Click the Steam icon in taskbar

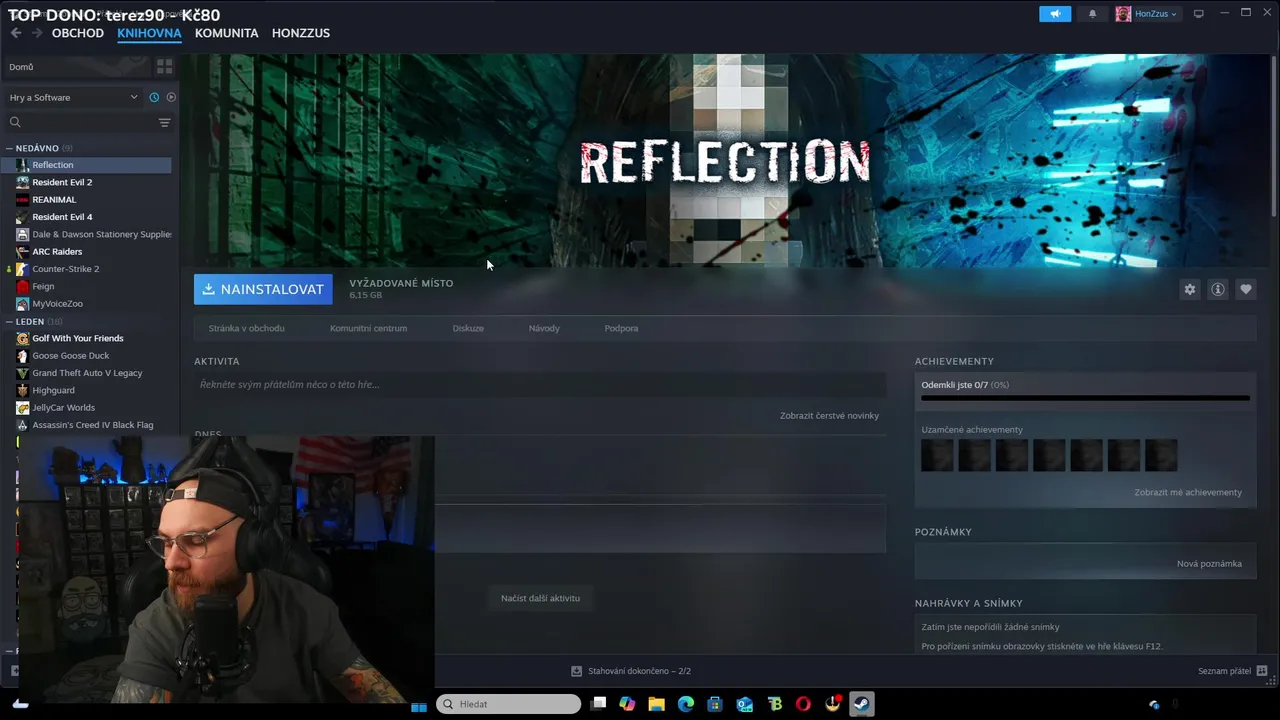click(x=861, y=704)
